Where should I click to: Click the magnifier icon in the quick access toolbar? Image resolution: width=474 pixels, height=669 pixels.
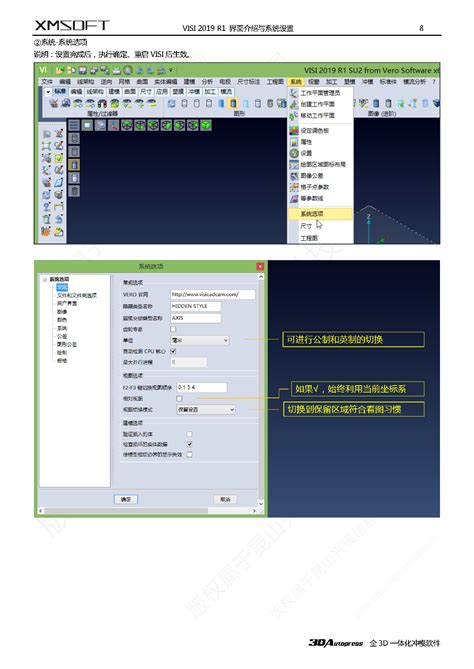(x=128, y=70)
